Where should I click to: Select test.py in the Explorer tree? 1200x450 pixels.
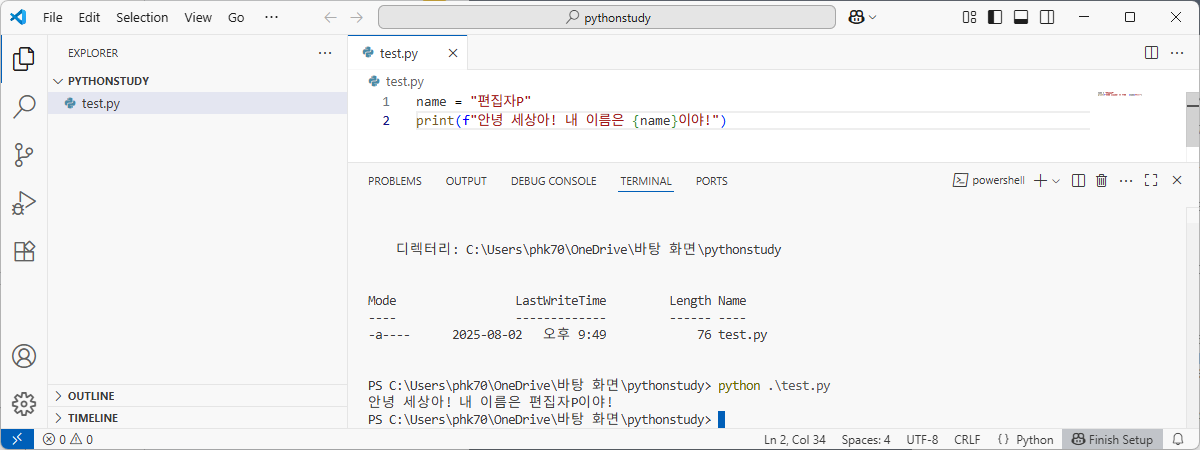(x=197, y=103)
